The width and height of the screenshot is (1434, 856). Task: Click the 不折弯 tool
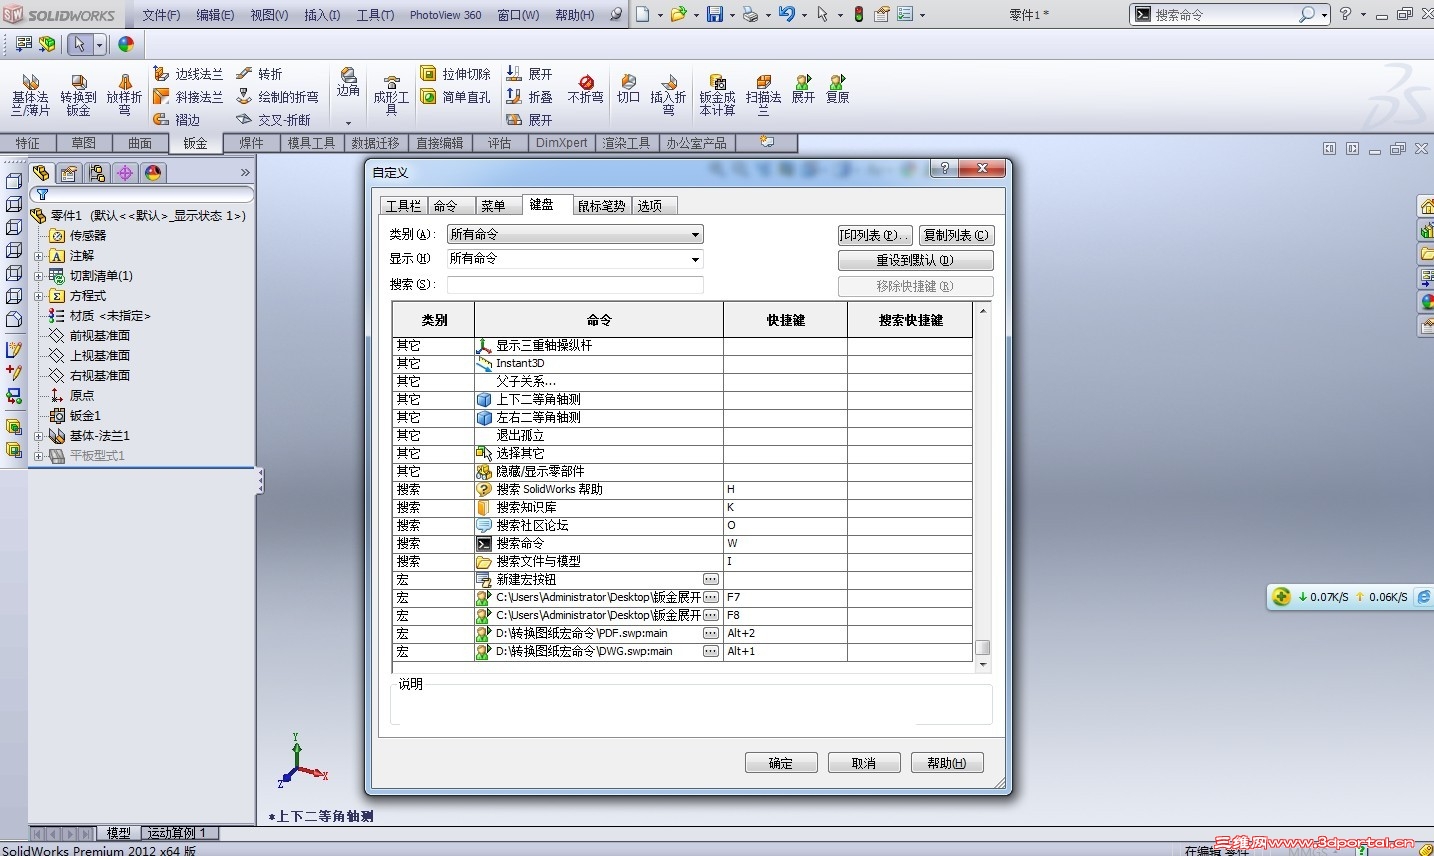coord(585,90)
